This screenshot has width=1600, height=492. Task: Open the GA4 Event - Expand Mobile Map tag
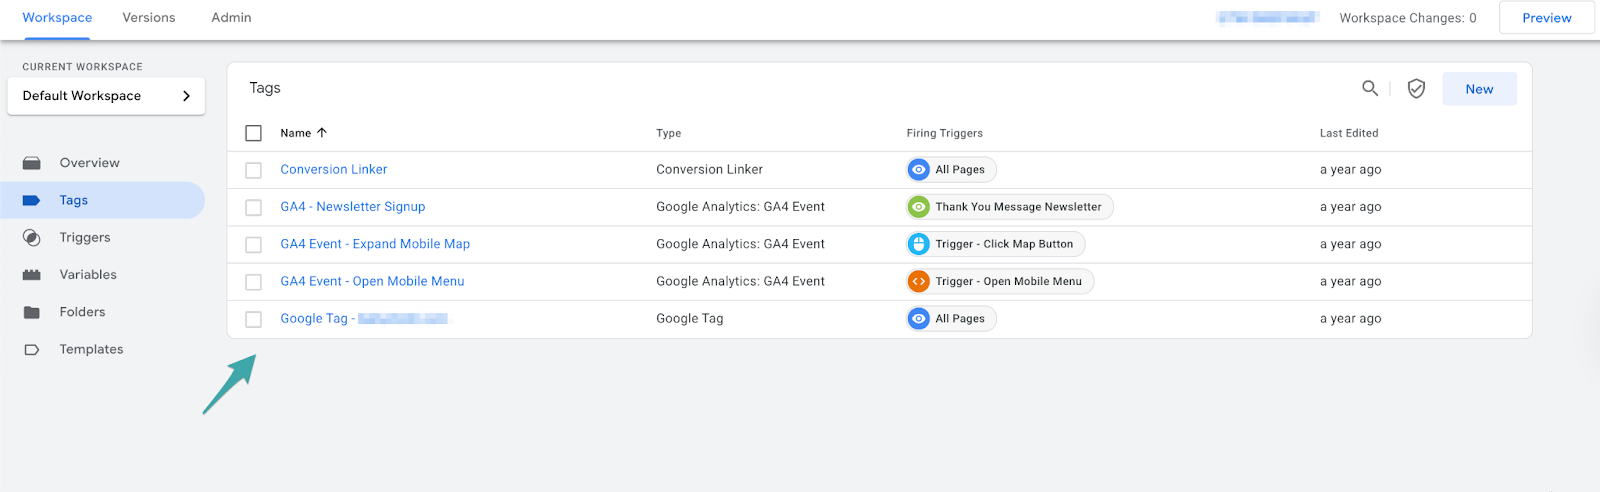pos(375,244)
